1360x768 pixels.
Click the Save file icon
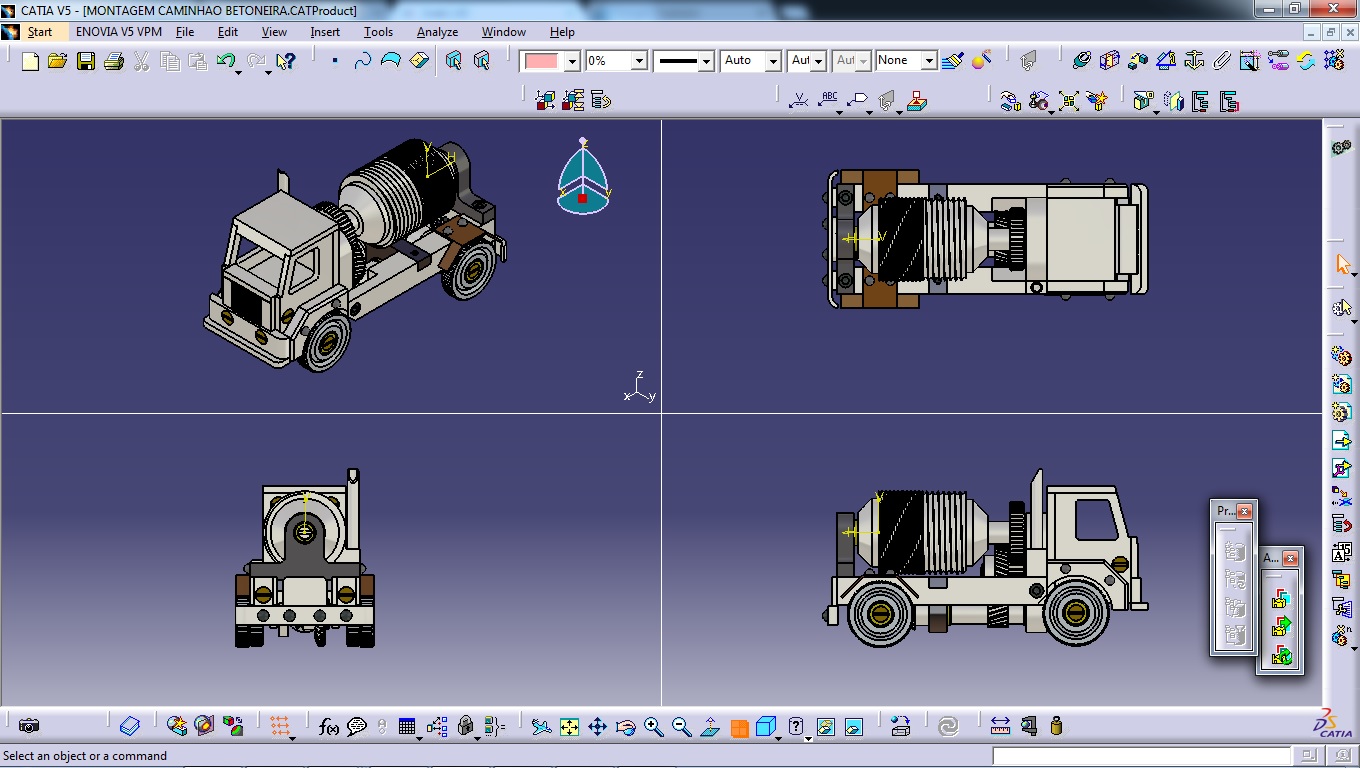click(86, 62)
